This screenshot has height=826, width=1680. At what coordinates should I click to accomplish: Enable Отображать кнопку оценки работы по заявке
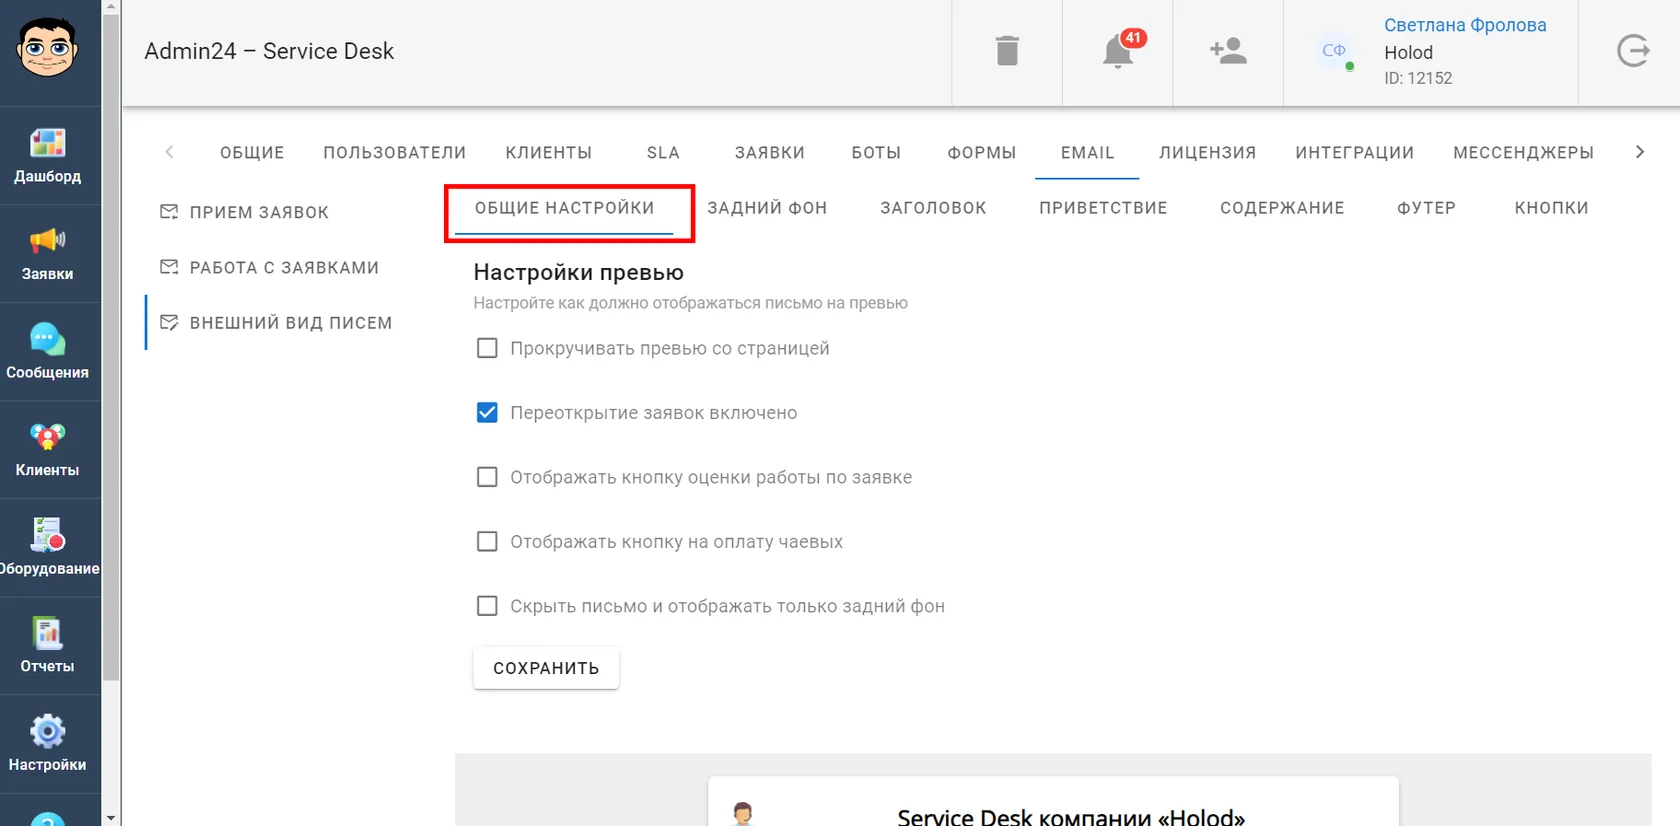[487, 477]
